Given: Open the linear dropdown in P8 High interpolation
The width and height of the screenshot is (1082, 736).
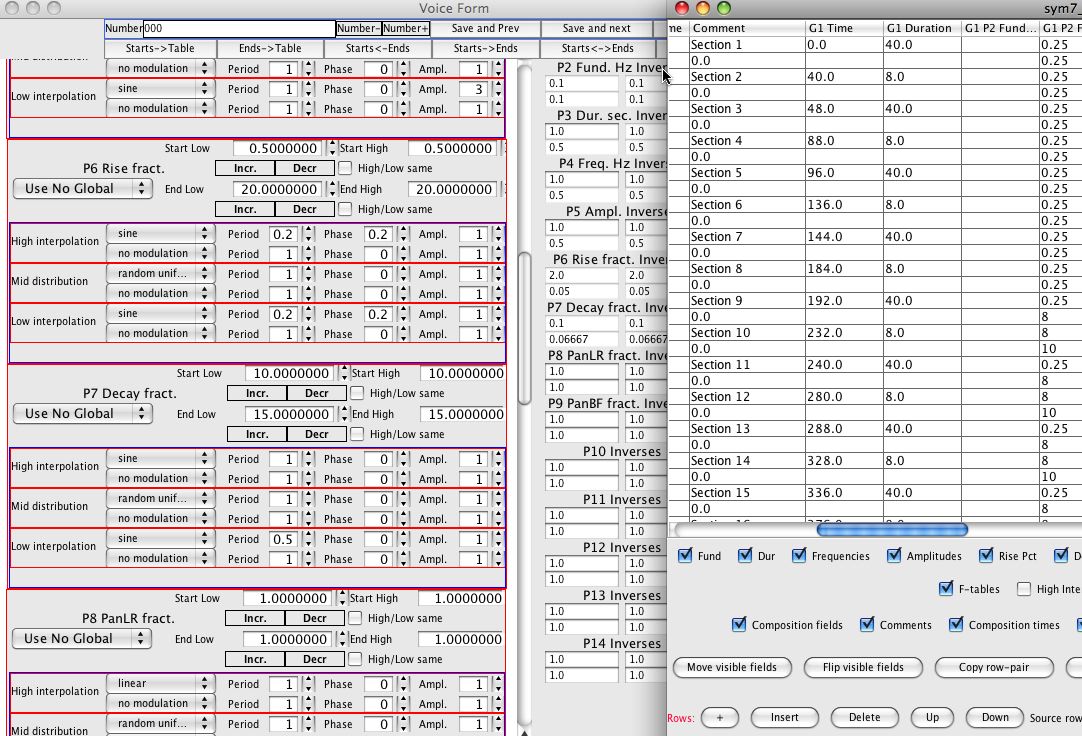Looking at the screenshot, I should 160,684.
